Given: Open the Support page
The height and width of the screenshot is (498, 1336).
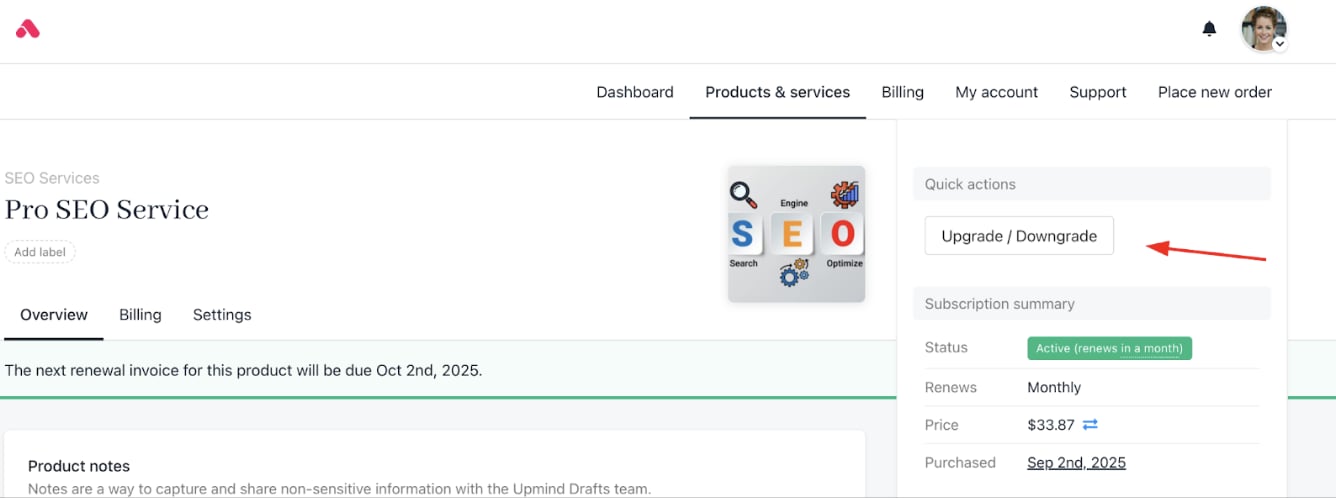Looking at the screenshot, I should point(1098,92).
